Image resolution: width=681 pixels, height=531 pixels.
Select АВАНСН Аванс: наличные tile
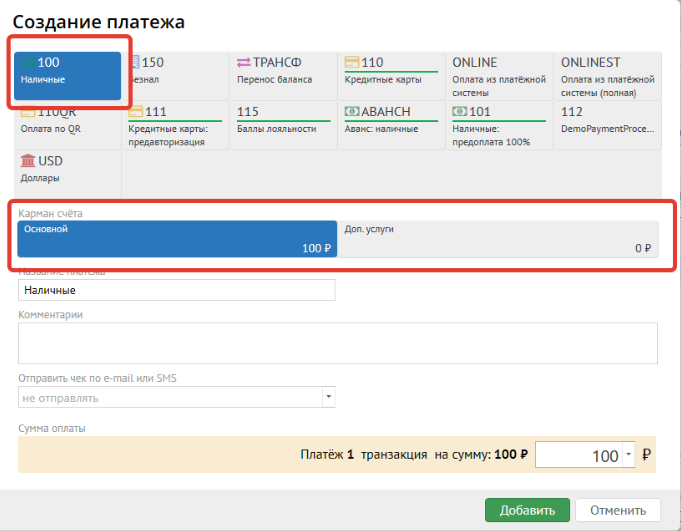tap(392, 125)
